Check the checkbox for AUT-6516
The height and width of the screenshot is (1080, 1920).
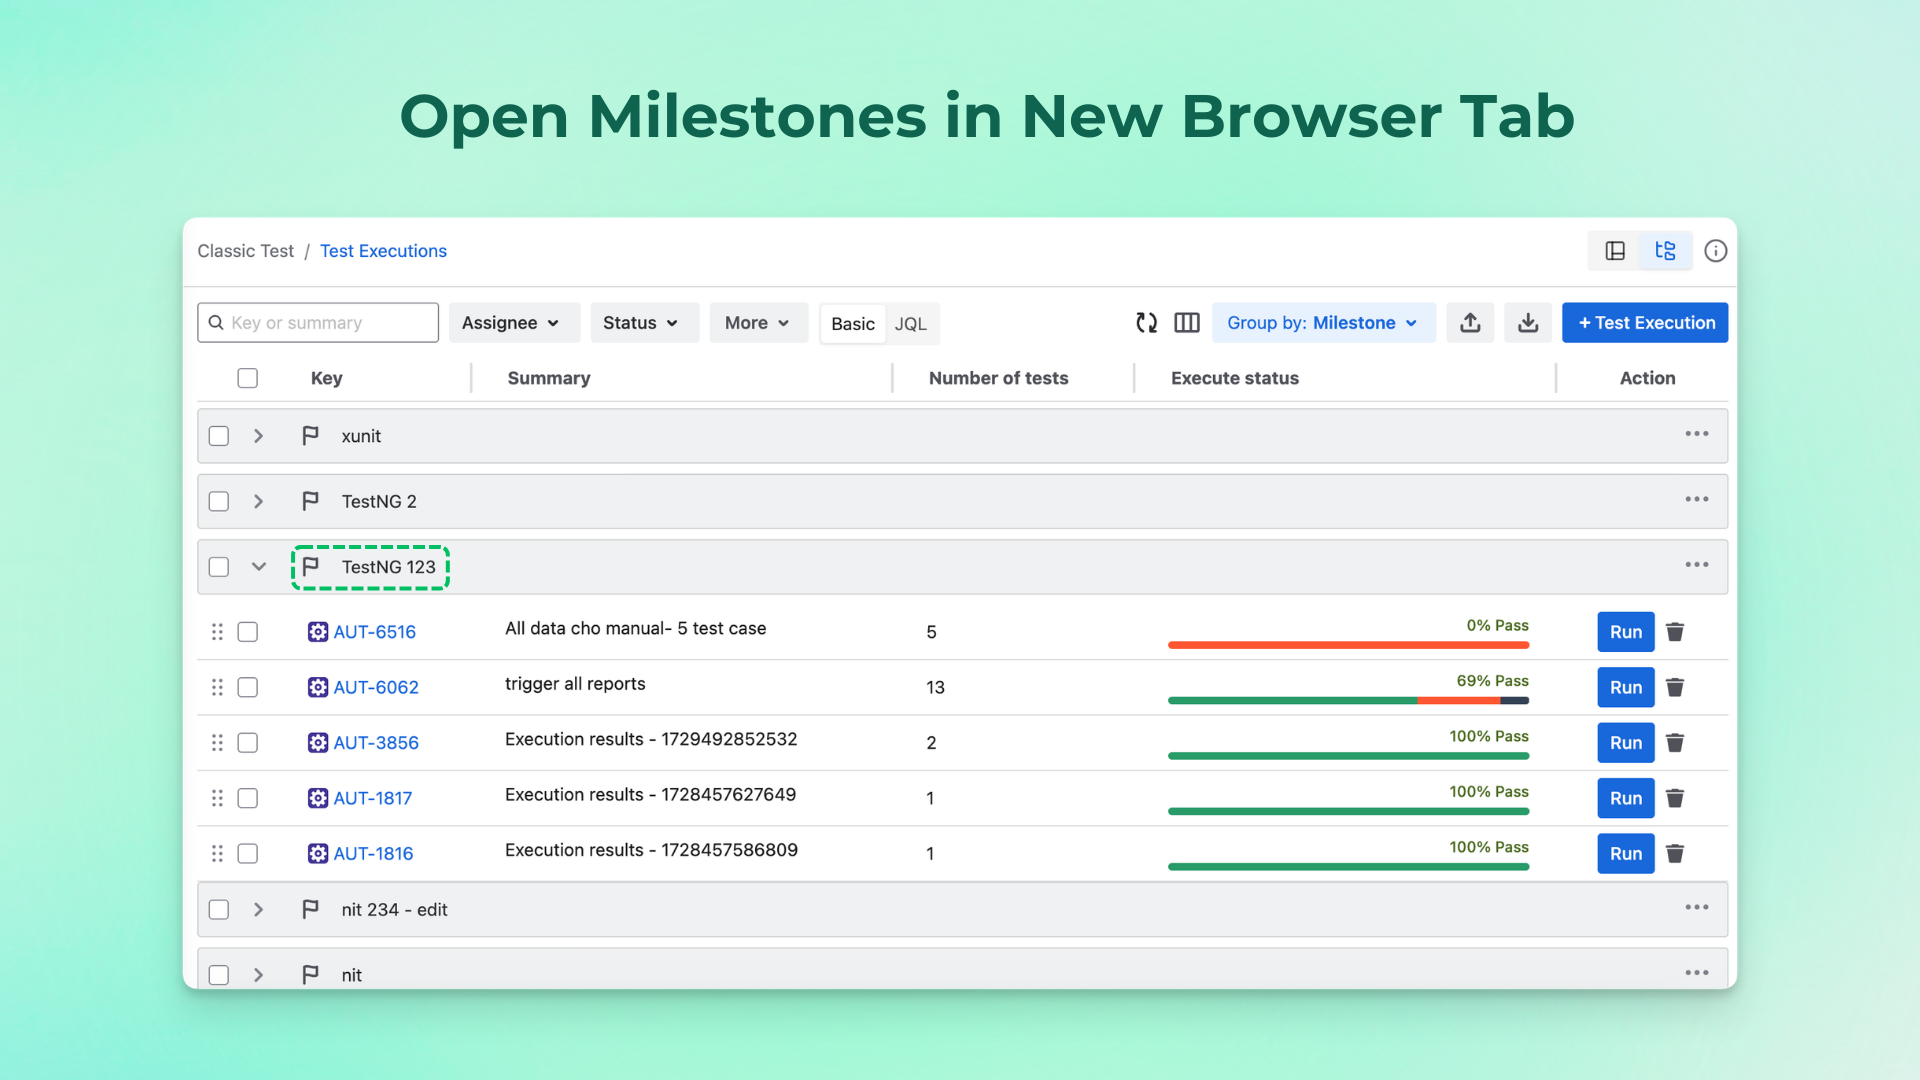pyautogui.click(x=247, y=631)
